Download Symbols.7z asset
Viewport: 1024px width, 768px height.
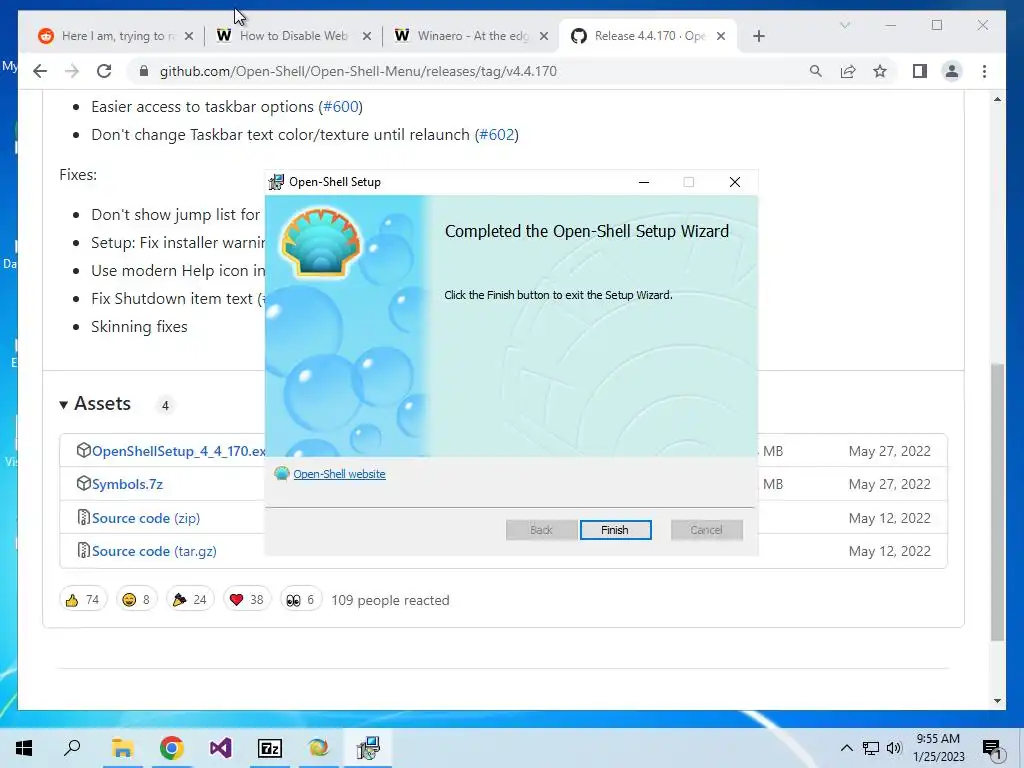click(127, 485)
